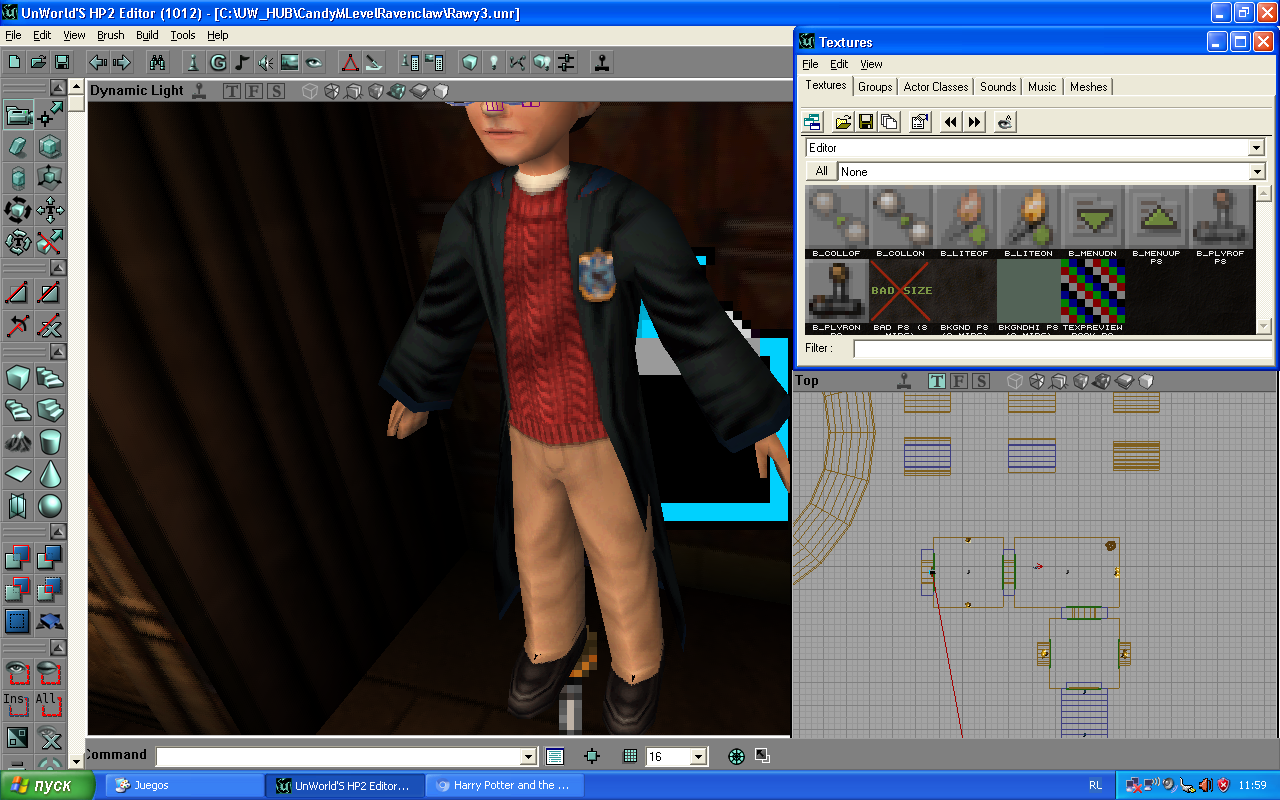1280x800 pixels.
Task: Create a Sheet builder brush
Action: [x=18, y=472]
